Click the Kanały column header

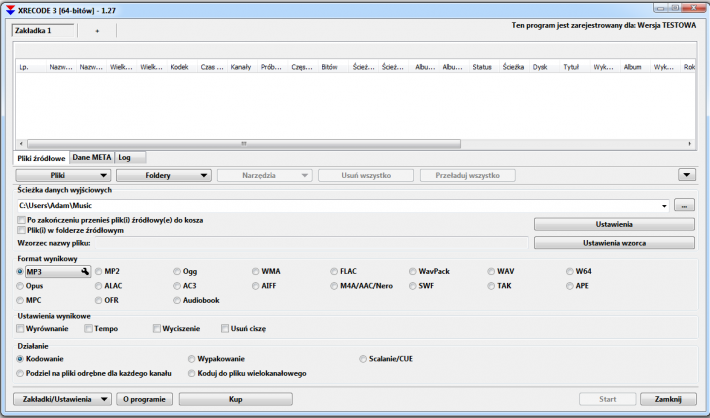pyautogui.click(x=242, y=67)
